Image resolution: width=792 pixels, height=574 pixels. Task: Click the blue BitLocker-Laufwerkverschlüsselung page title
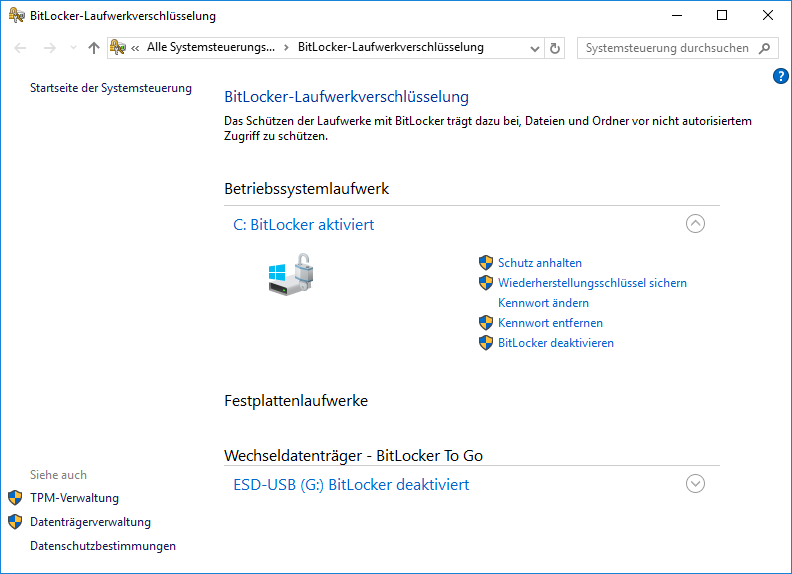pyautogui.click(x=346, y=97)
